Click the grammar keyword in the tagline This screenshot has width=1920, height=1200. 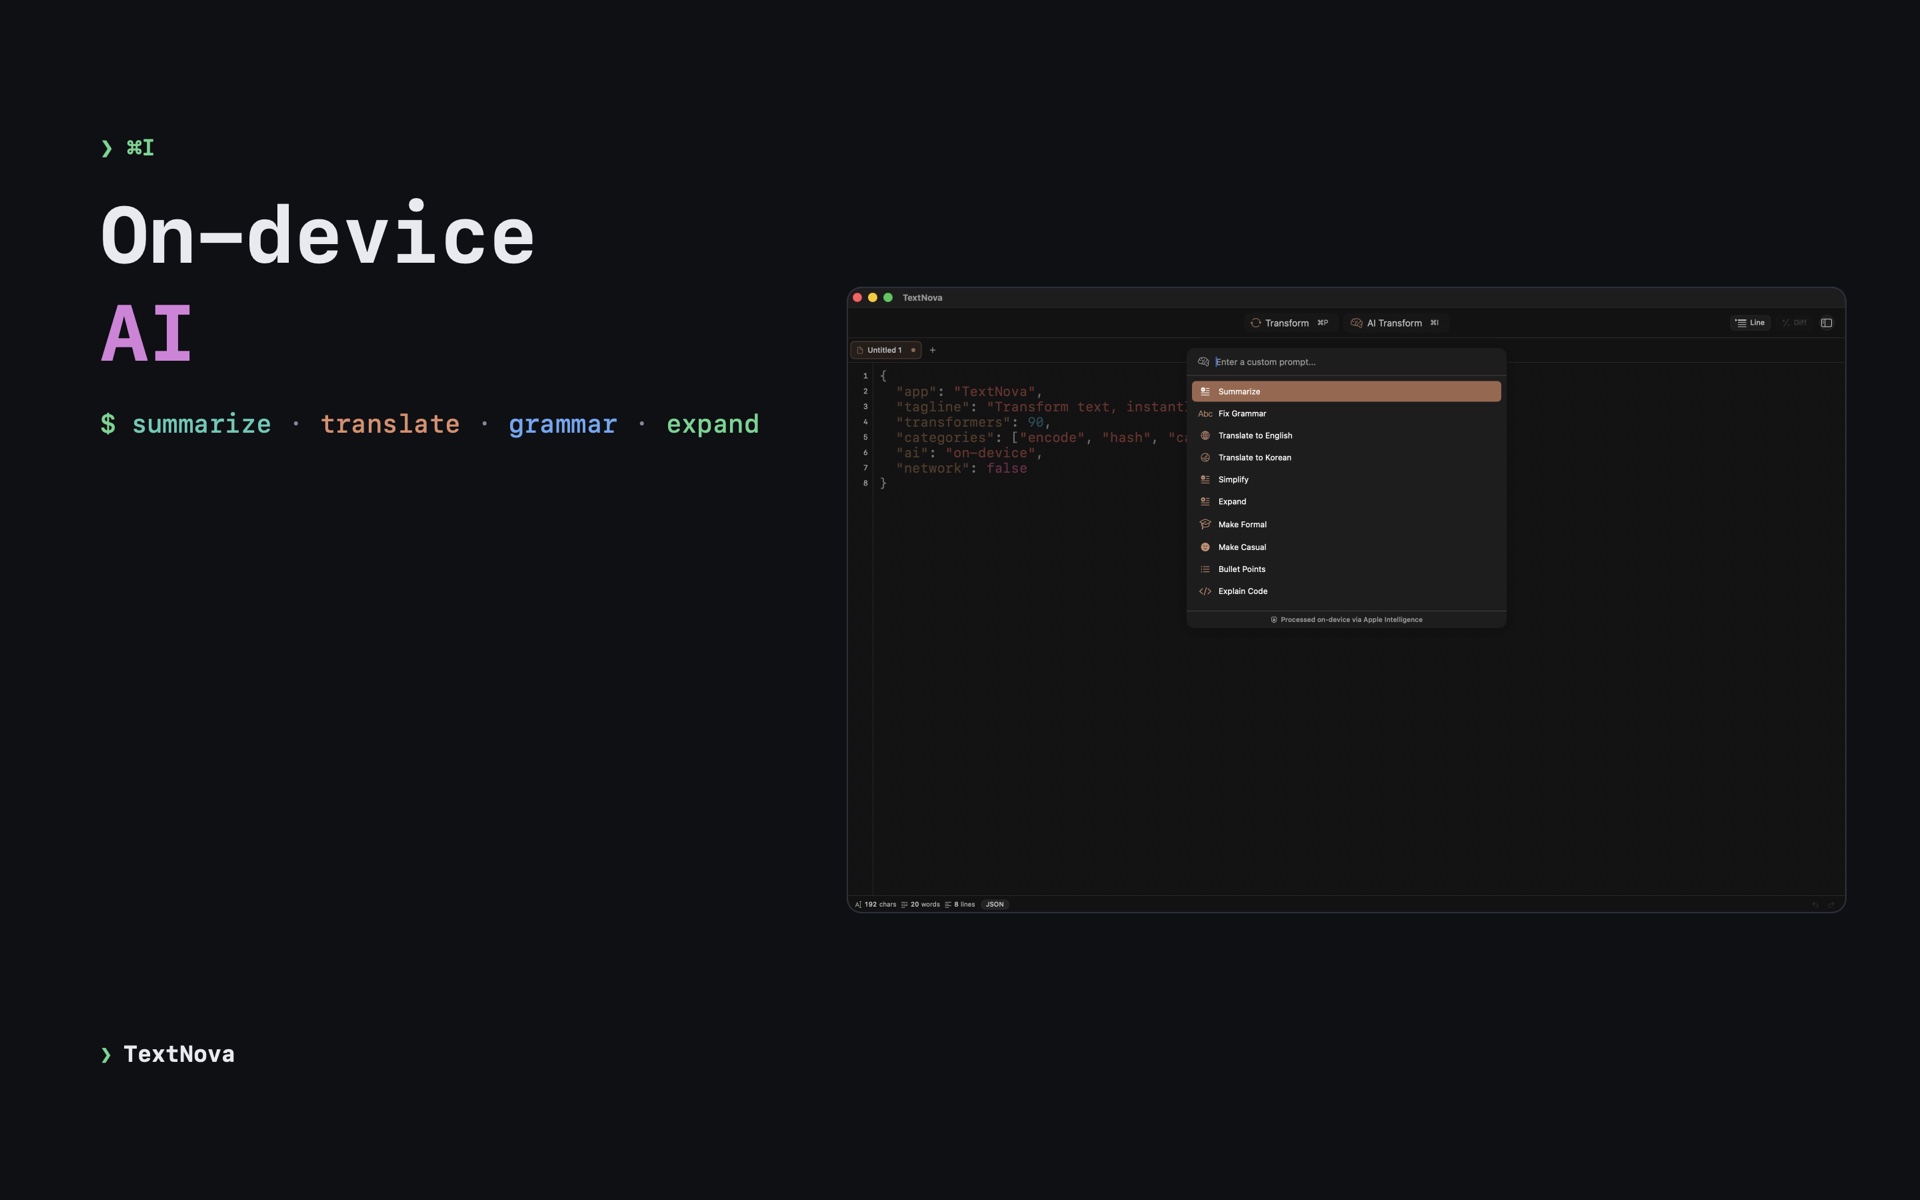coord(562,425)
